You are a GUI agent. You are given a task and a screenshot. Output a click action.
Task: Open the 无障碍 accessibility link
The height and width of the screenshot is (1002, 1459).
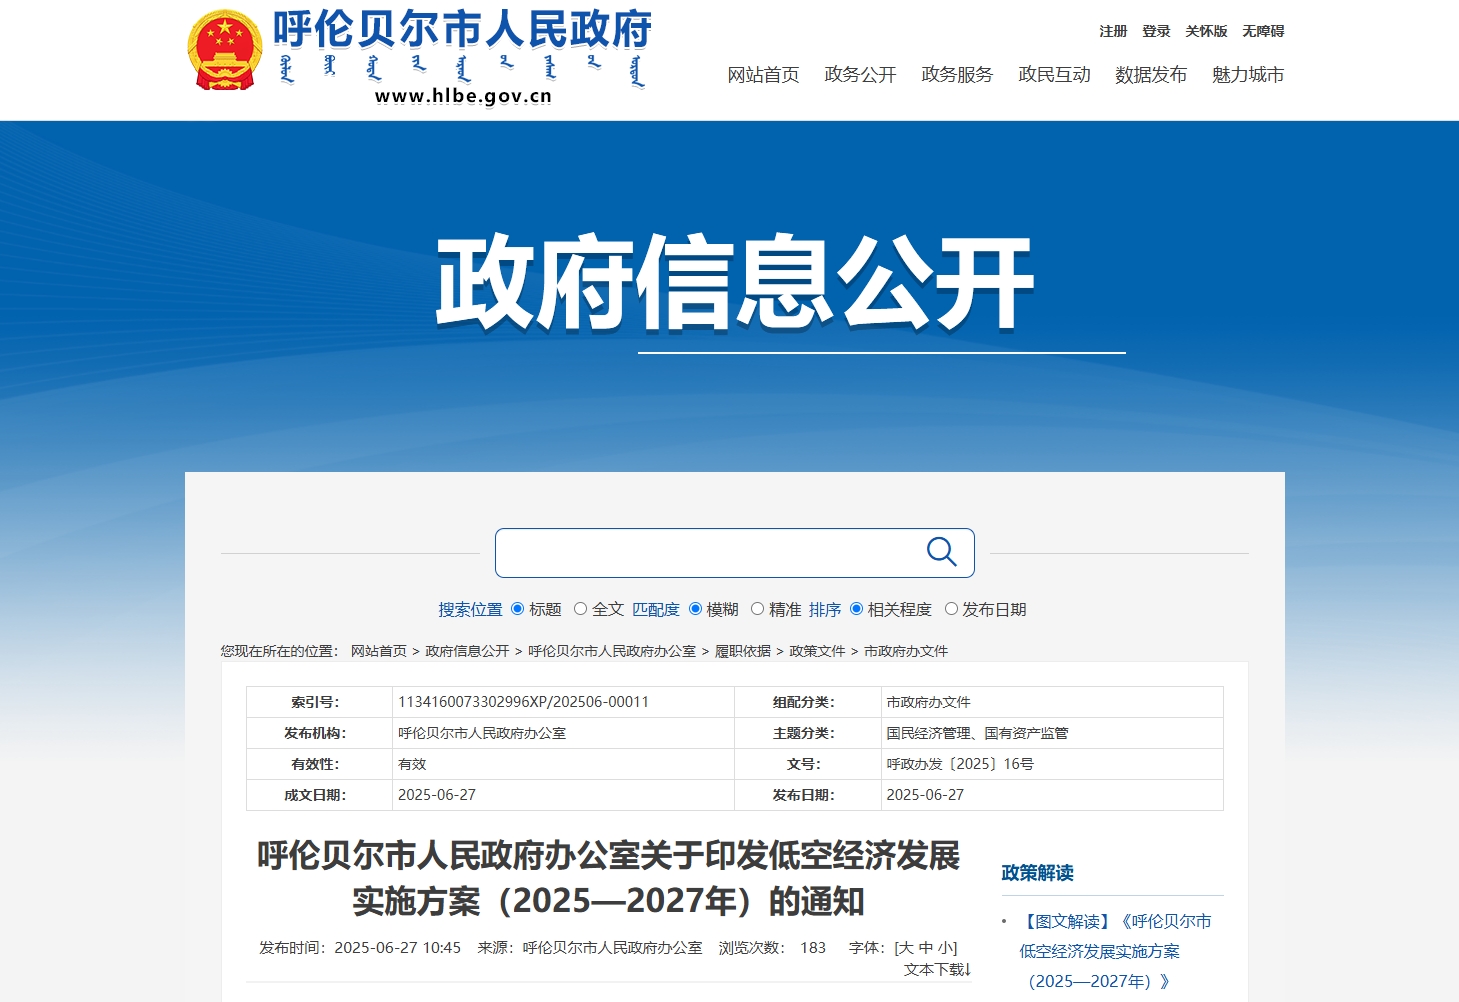1263,32
